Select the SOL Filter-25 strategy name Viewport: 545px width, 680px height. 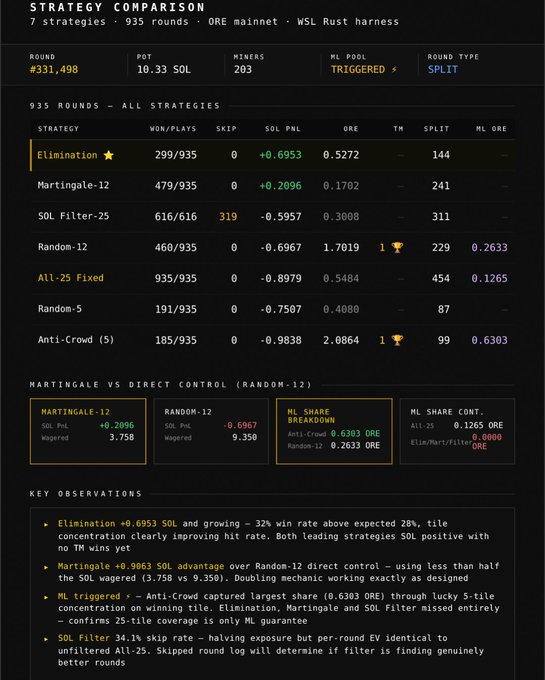pyautogui.click(x=73, y=216)
